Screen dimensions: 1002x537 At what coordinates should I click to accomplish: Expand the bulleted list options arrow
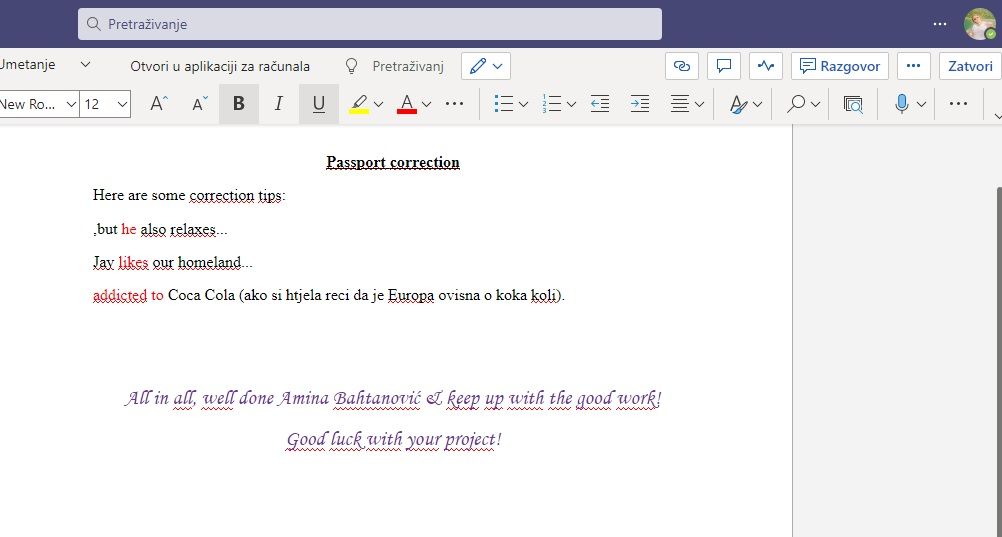pyautogui.click(x=523, y=104)
